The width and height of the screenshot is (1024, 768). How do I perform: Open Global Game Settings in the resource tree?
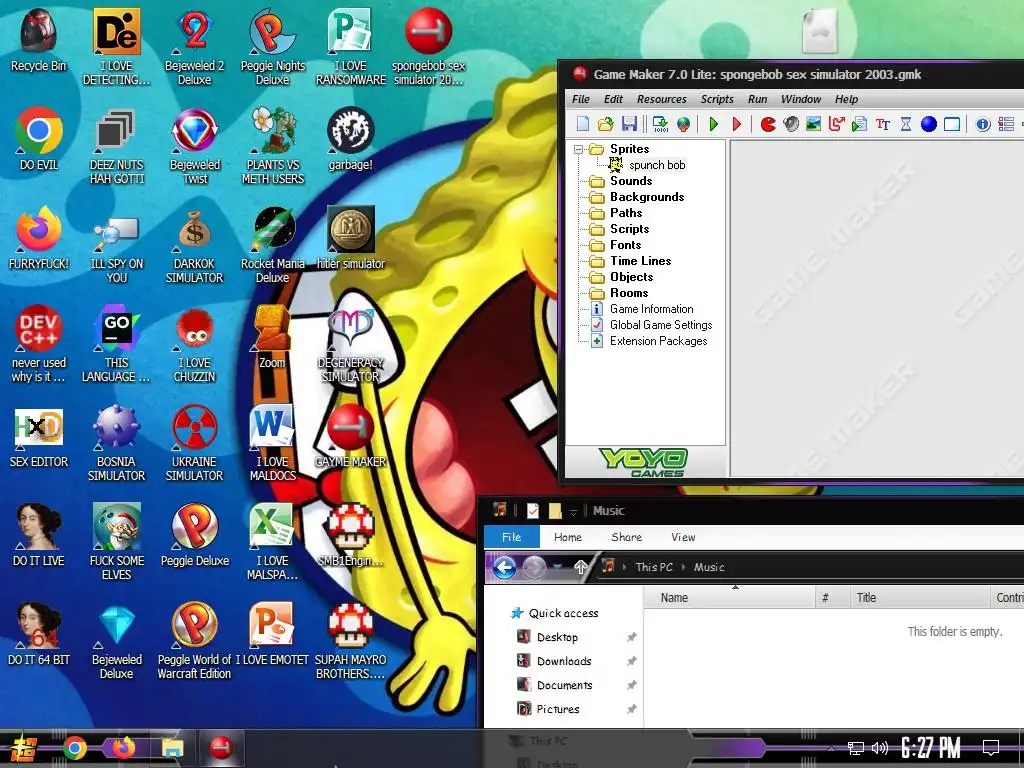[x=661, y=325]
